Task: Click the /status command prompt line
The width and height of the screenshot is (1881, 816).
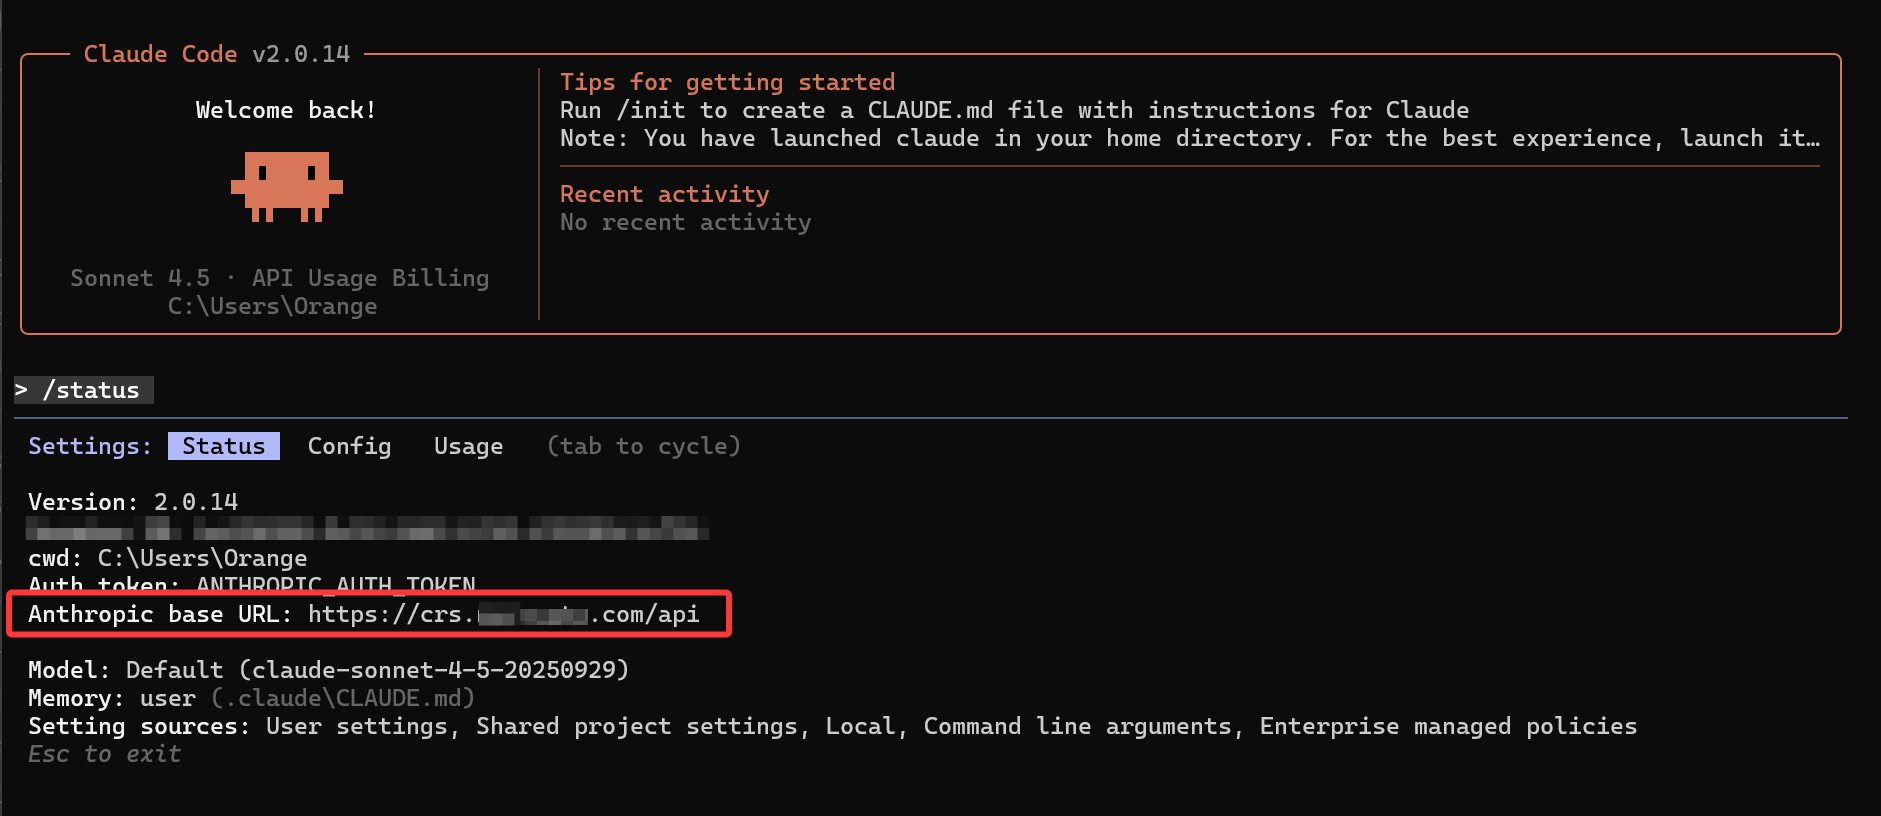Action: (84, 390)
